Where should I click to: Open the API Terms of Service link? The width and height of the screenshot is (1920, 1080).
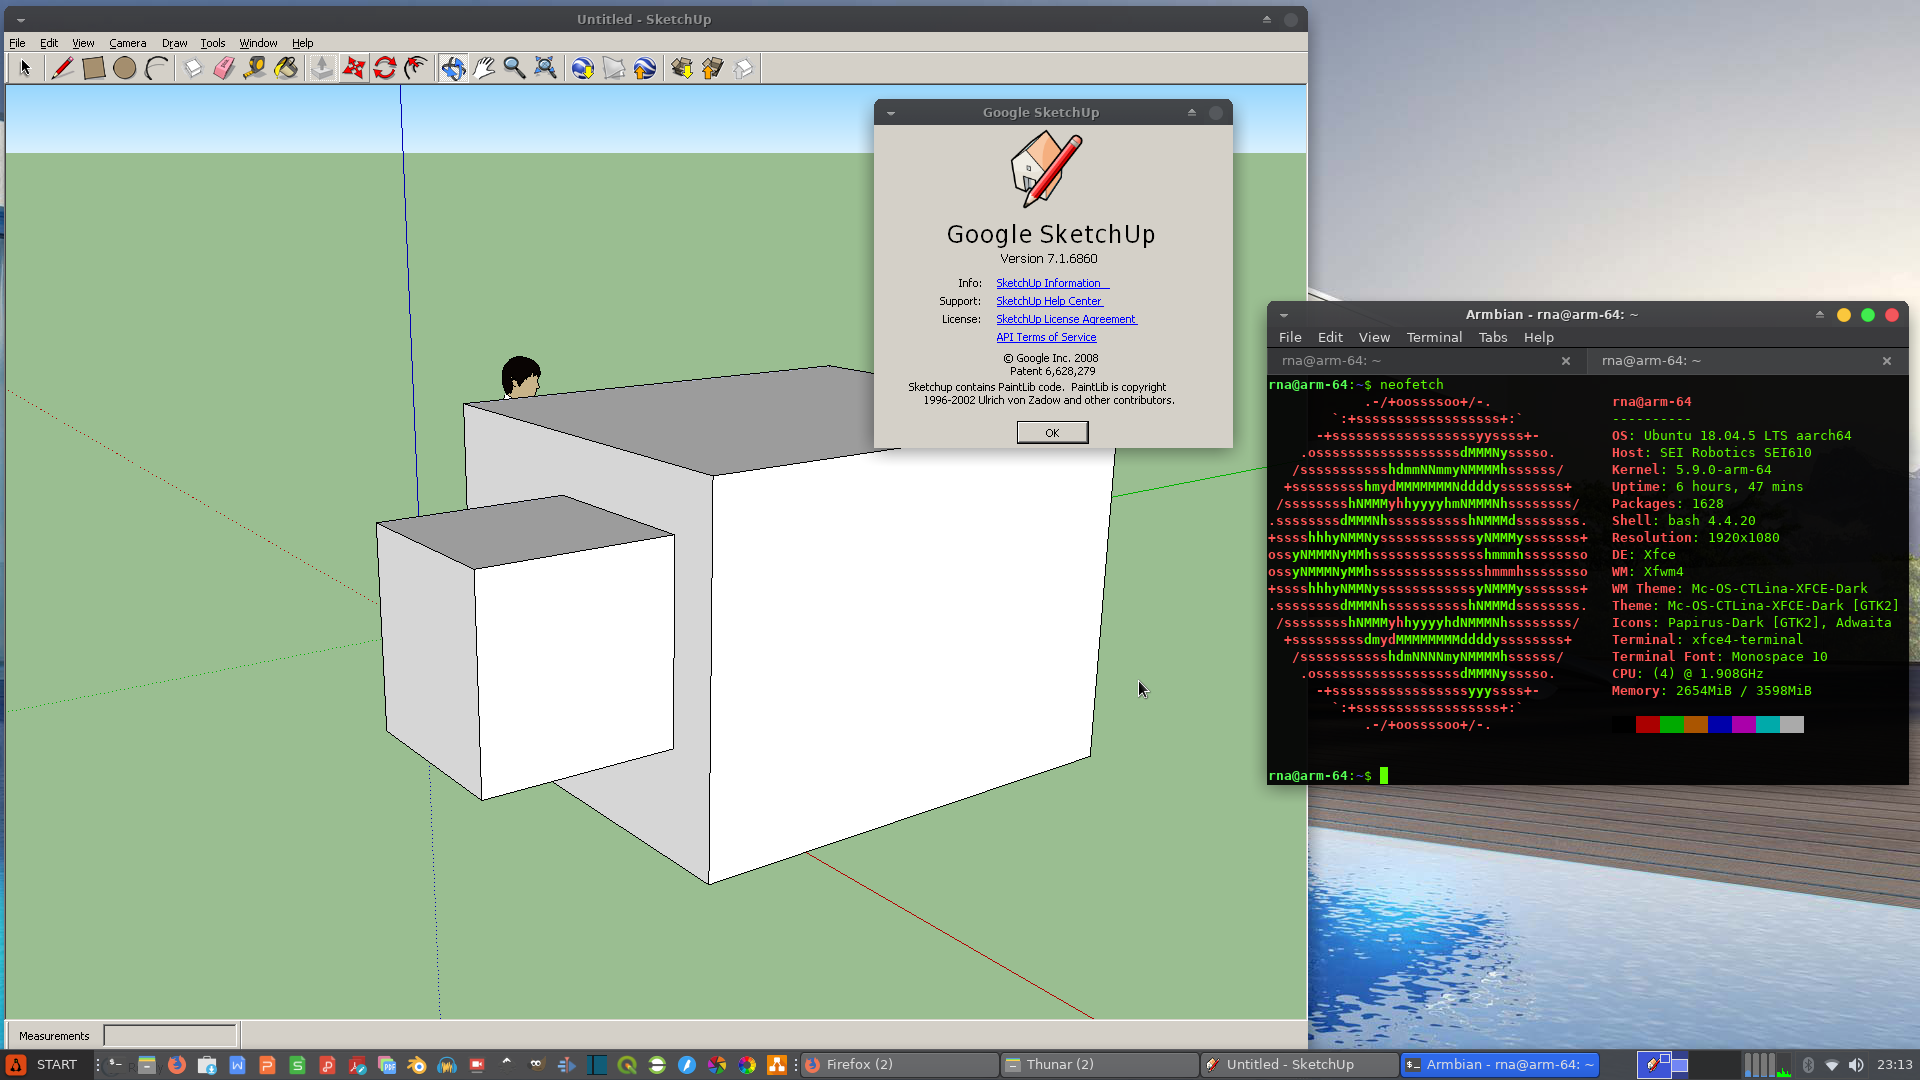tap(1046, 337)
